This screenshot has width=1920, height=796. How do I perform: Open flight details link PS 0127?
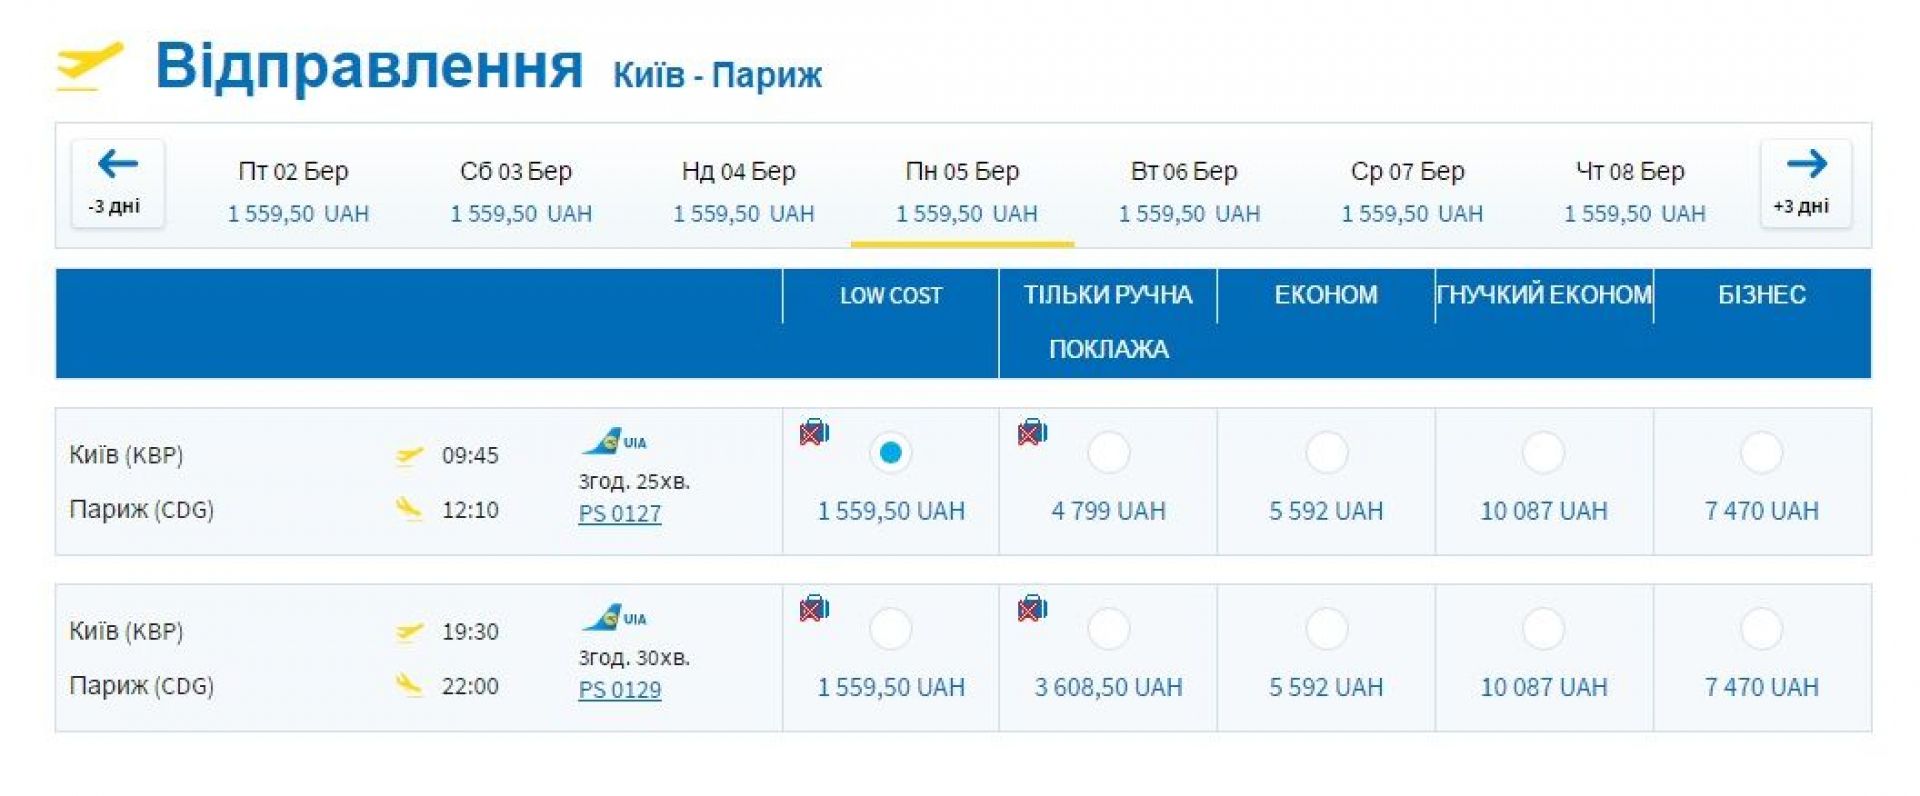[x=620, y=513]
